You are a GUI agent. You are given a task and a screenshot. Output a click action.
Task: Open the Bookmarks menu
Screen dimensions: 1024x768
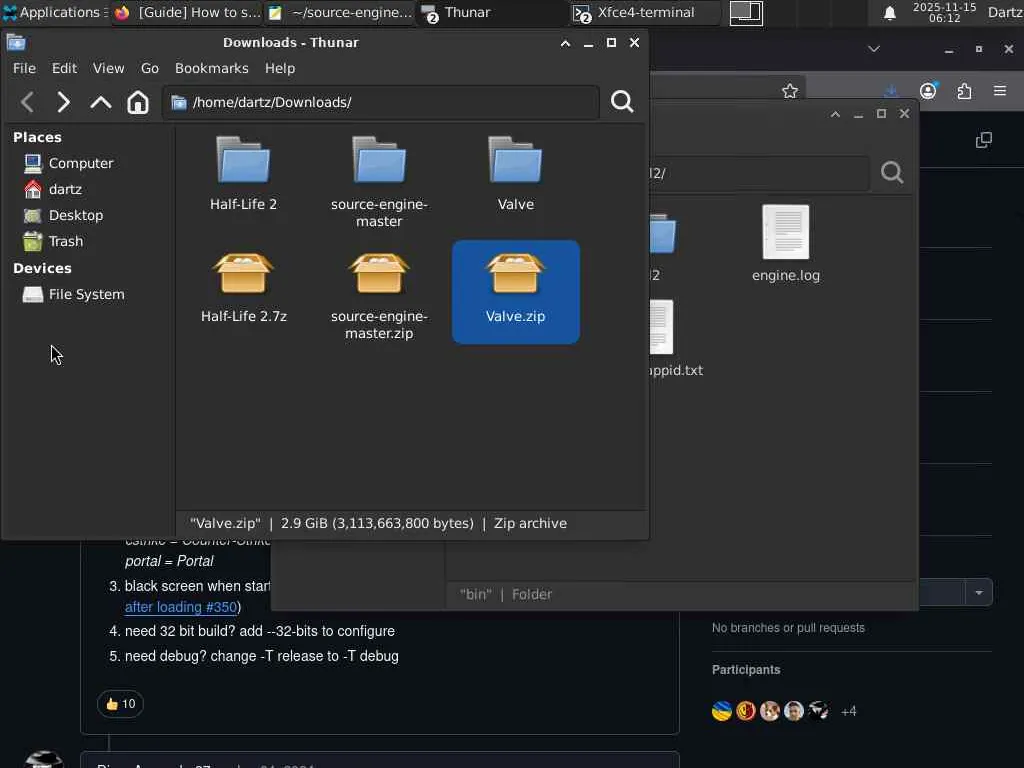[212, 68]
